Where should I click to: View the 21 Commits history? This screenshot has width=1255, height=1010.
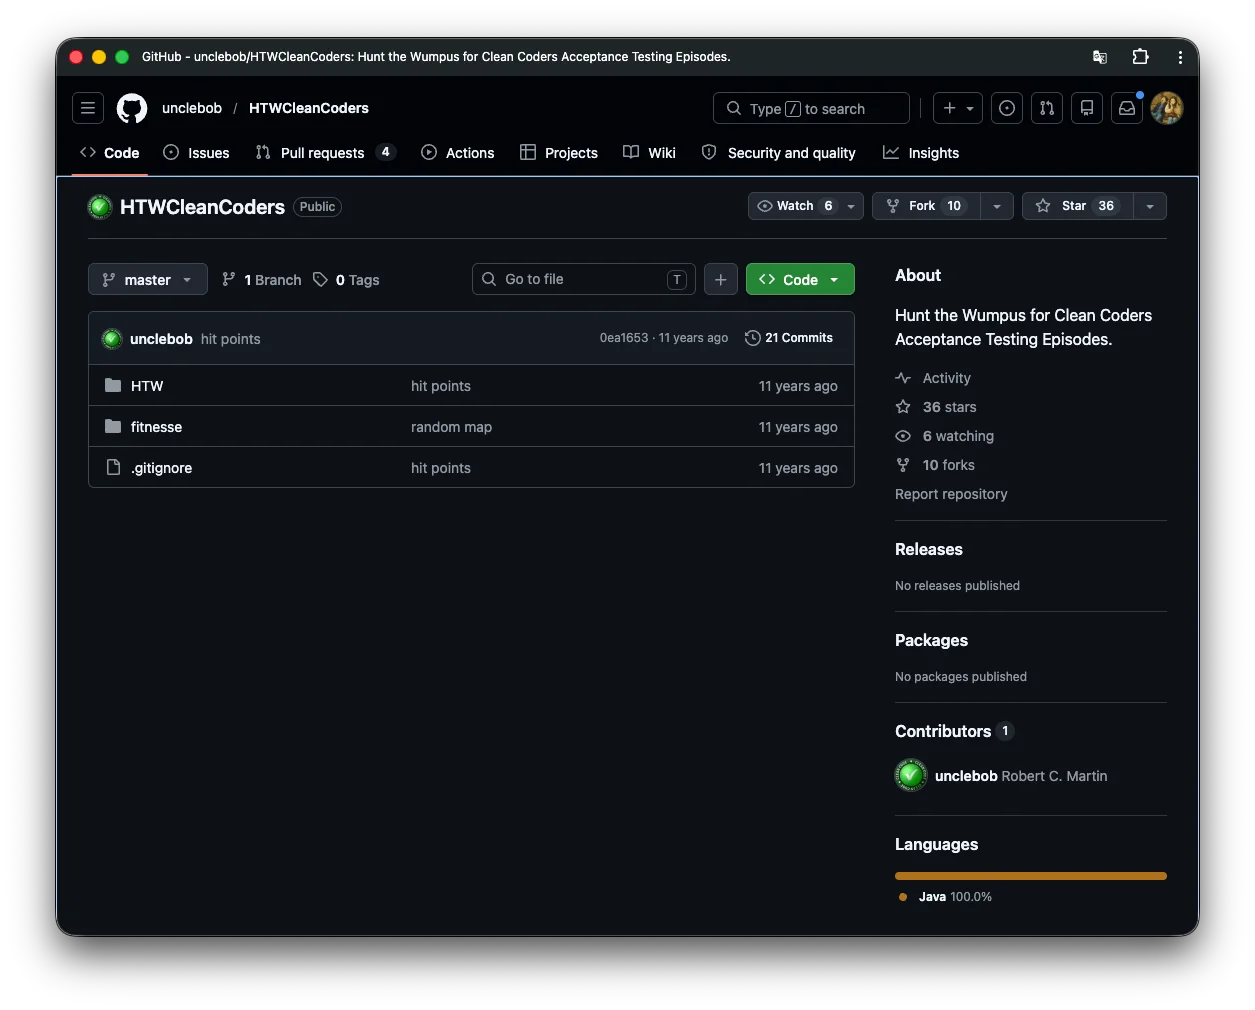pos(789,338)
